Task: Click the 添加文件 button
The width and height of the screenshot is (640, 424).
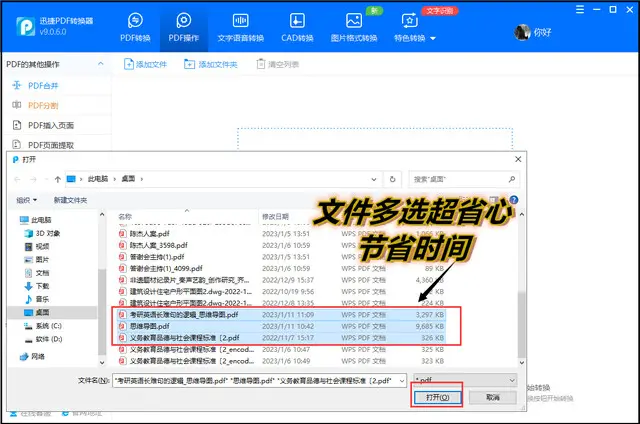Action: click(x=145, y=64)
